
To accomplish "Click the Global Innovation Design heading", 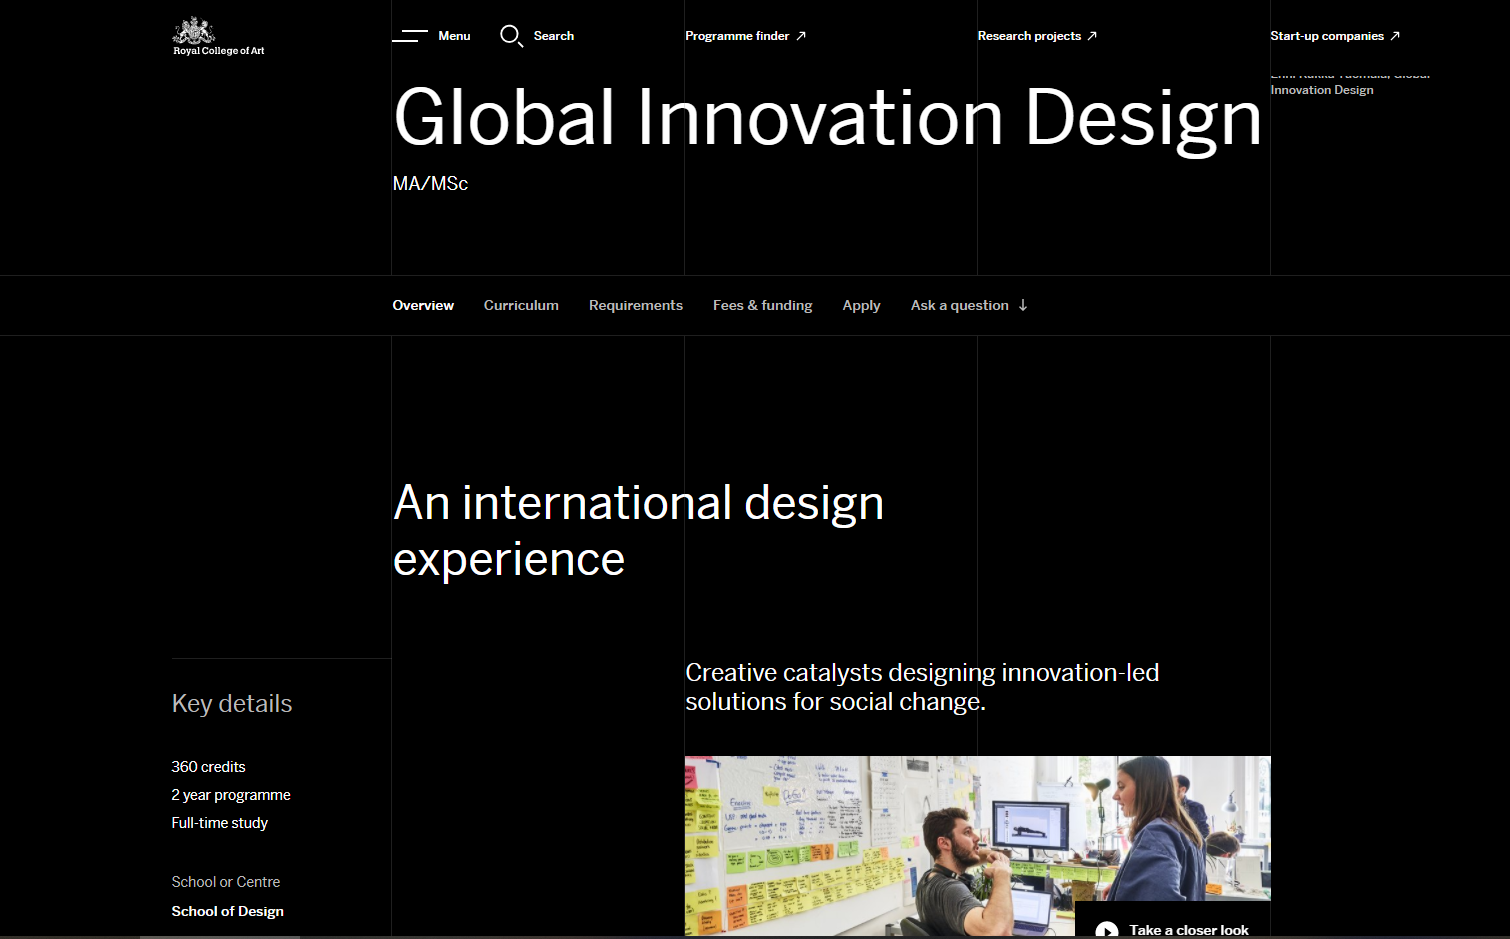I will click(x=827, y=118).
